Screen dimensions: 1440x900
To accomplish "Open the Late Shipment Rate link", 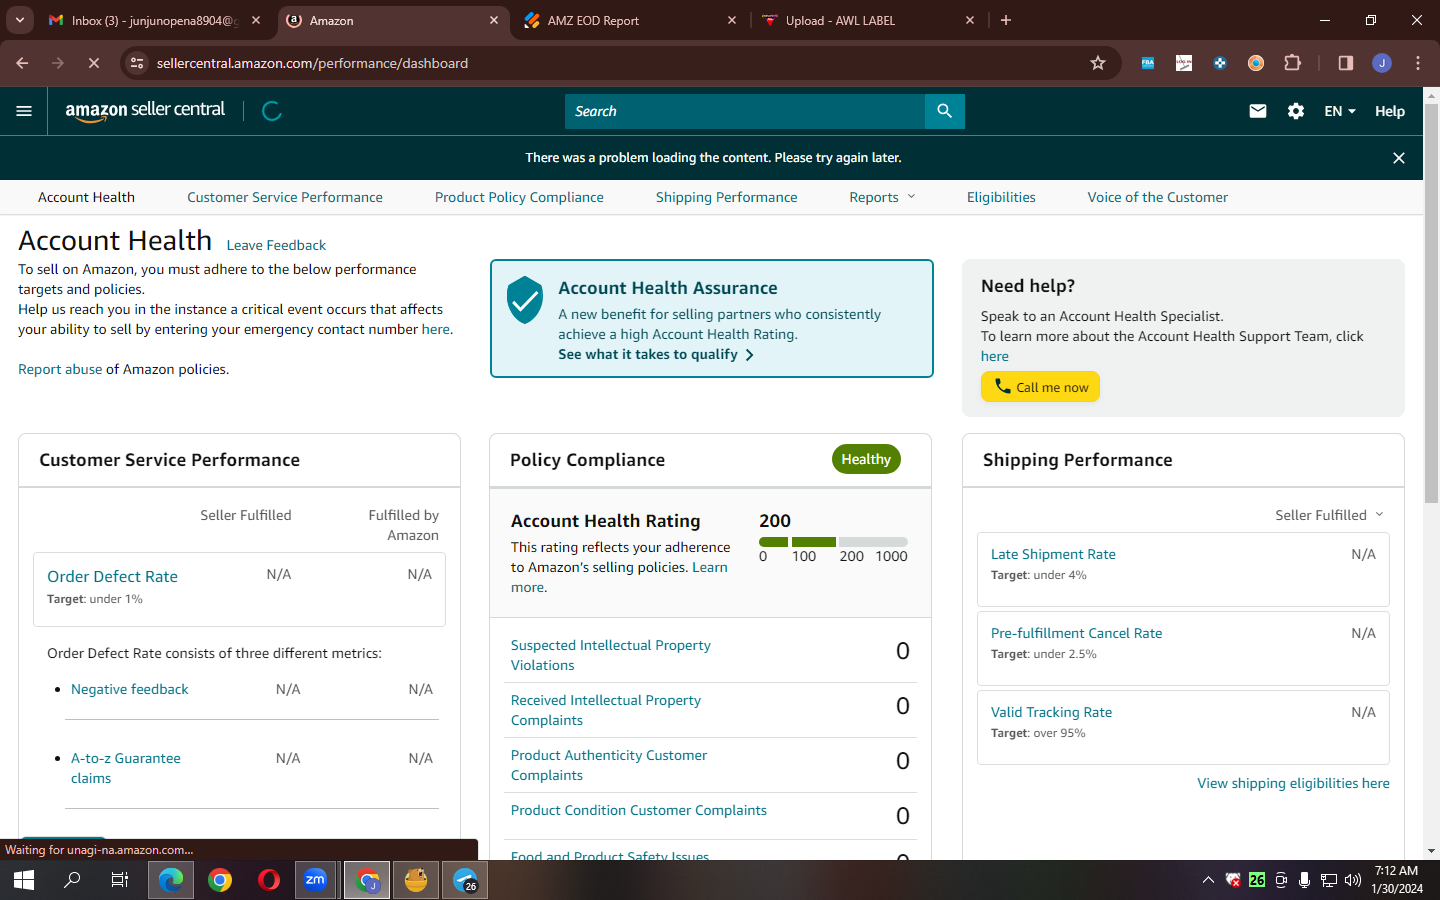I will [1053, 554].
